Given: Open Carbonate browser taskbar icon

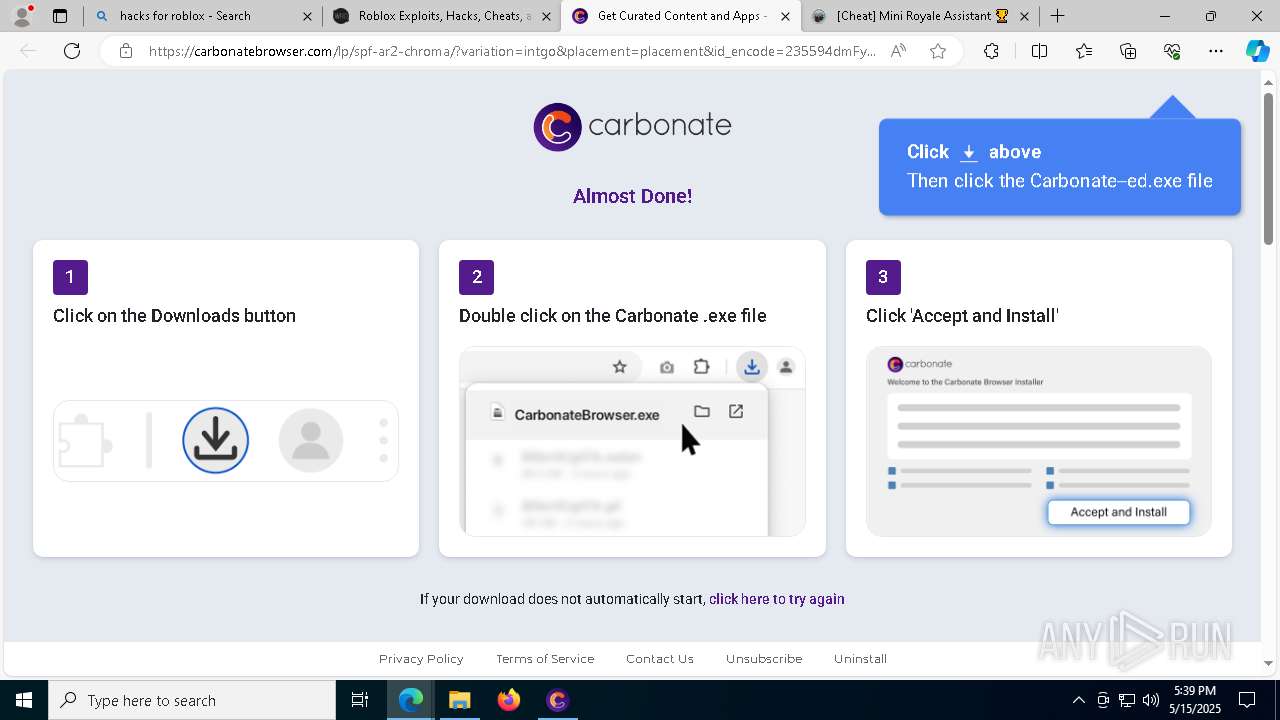Looking at the screenshot, I should (557, 700).
